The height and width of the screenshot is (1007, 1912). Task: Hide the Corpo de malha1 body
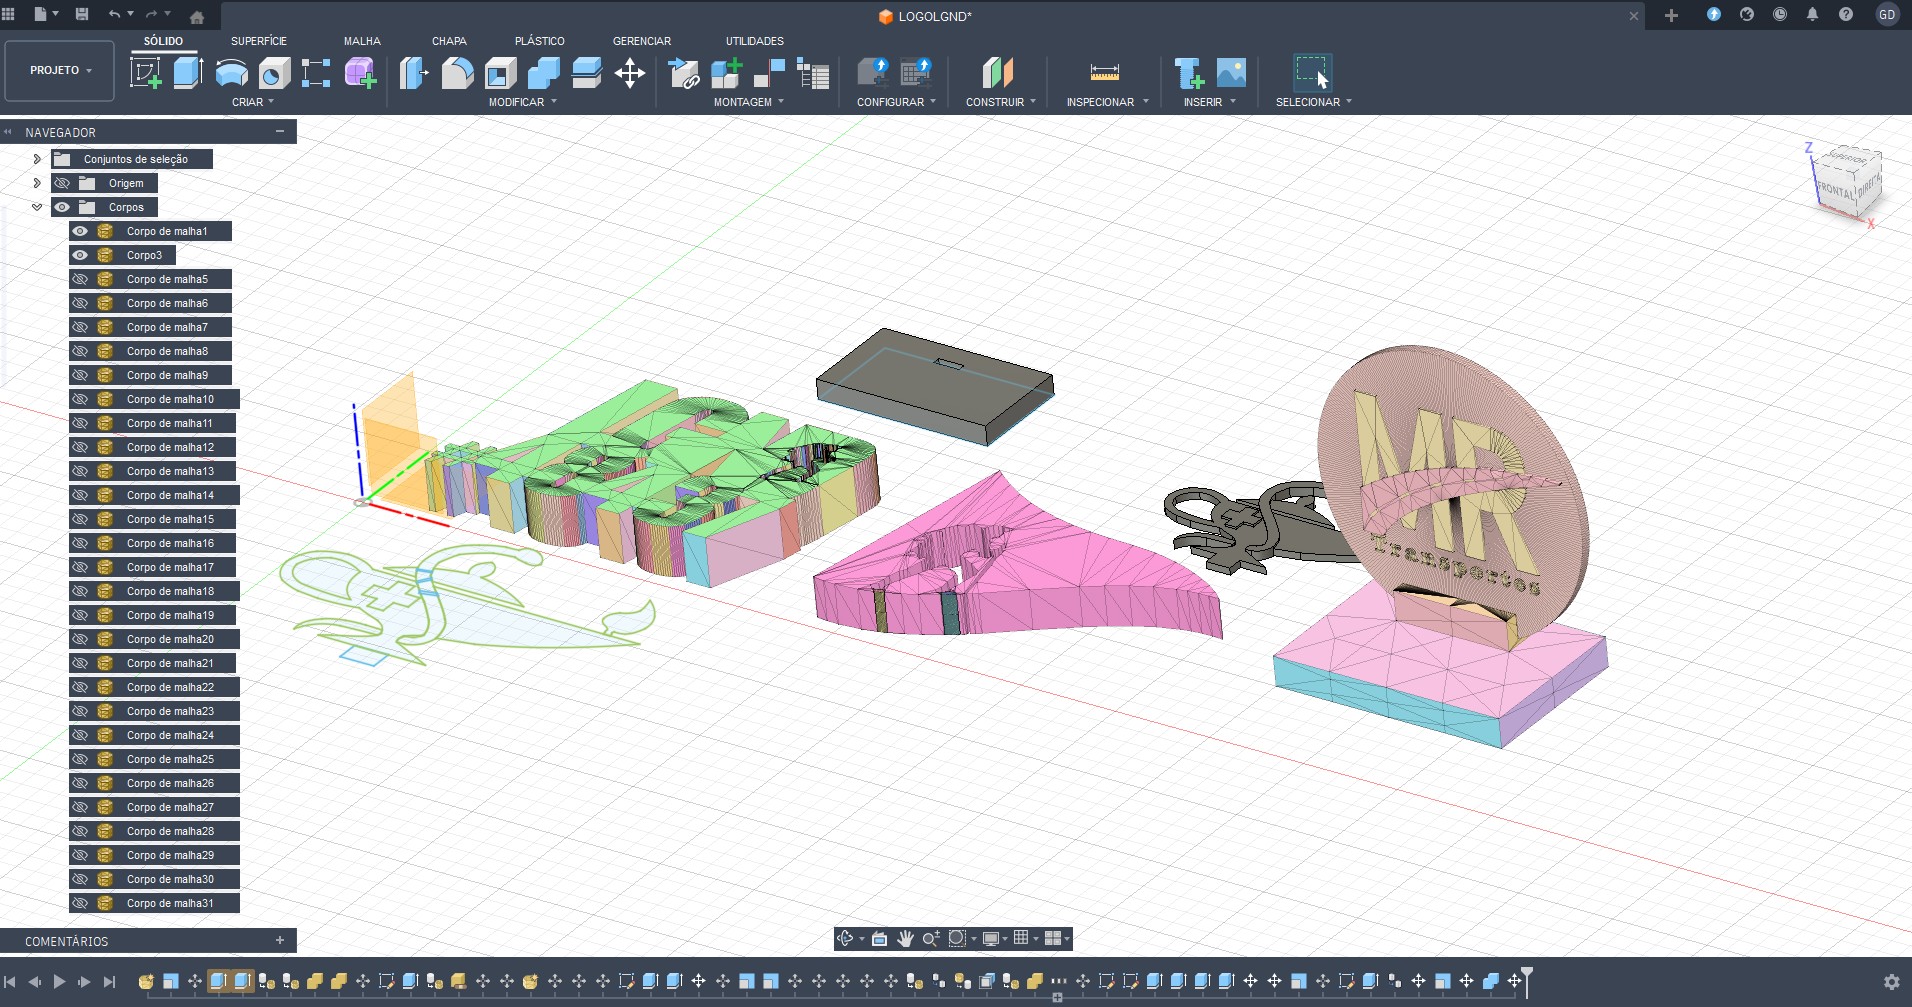pos(81,231)
